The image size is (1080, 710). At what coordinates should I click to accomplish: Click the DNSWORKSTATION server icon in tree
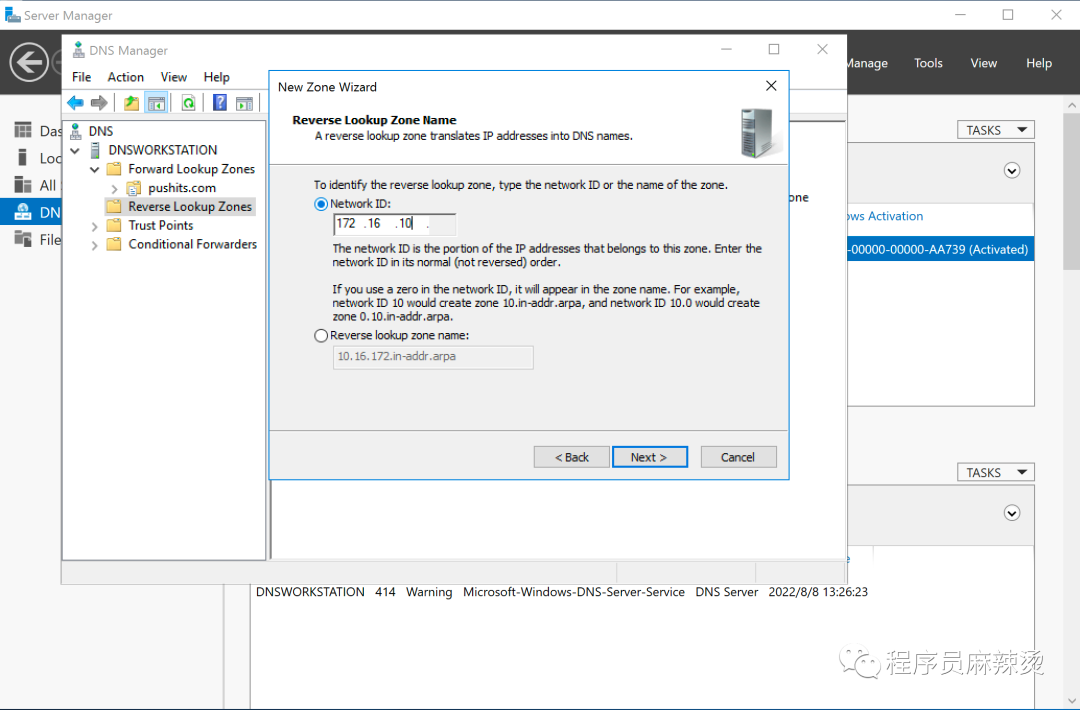click(96, 150)
